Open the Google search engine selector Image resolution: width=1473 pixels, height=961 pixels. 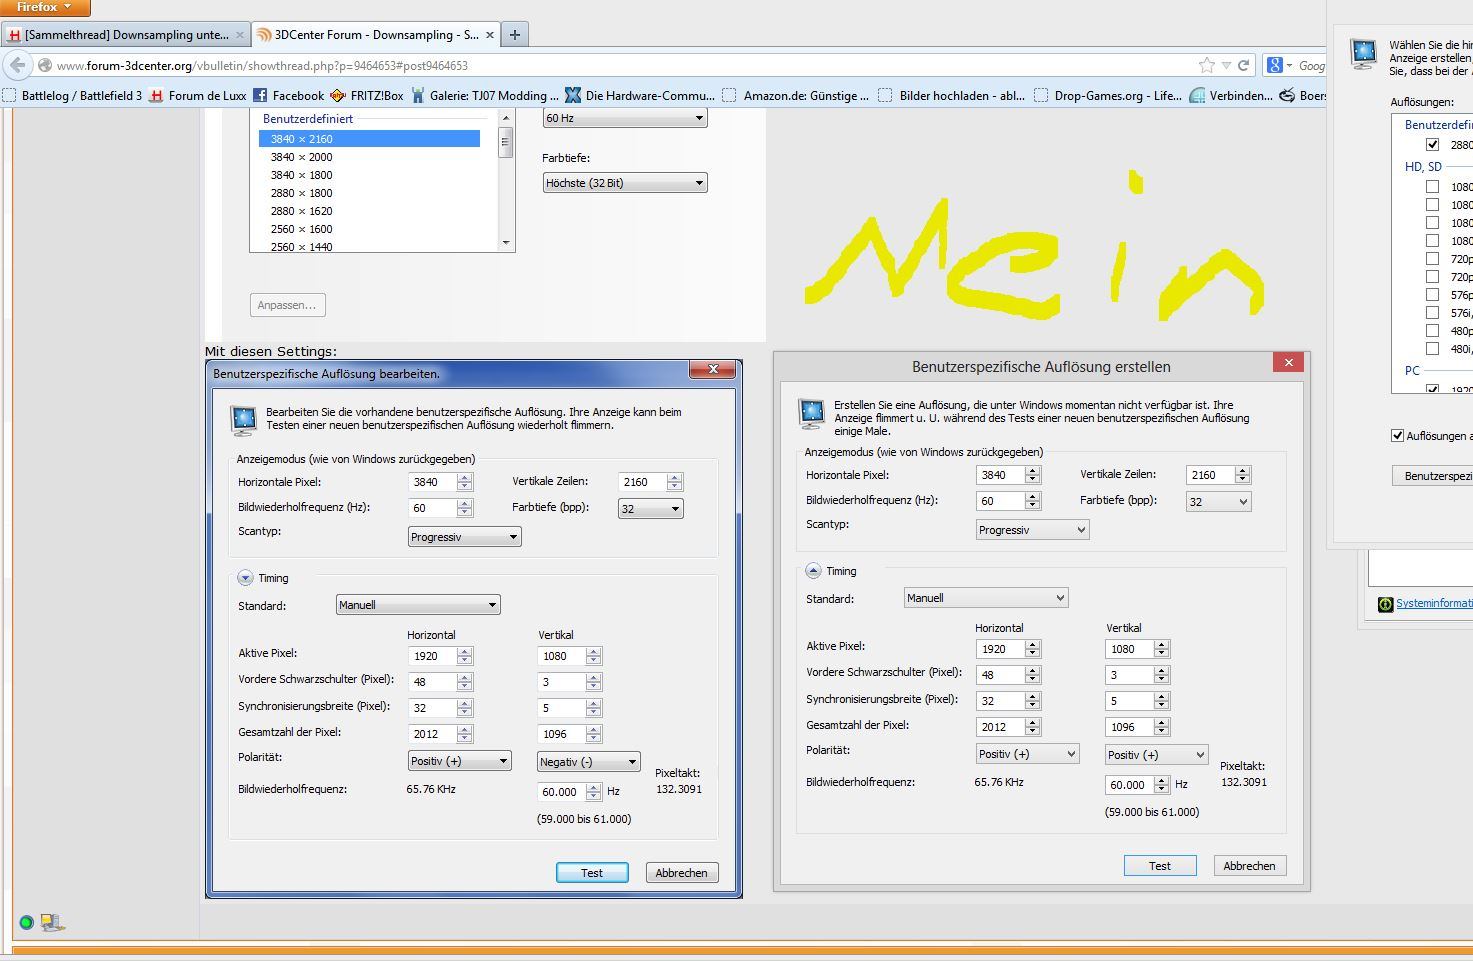[1279, 65]
